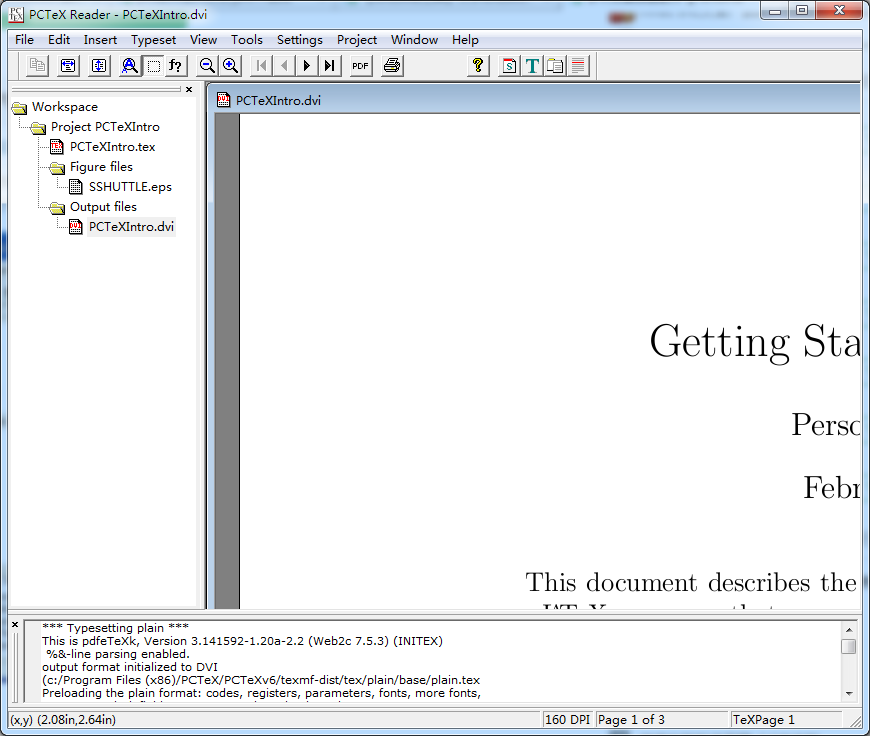The height and width of the screenshot is (736, 870).
Task: Open the Project menu
Action: point(357,40)
